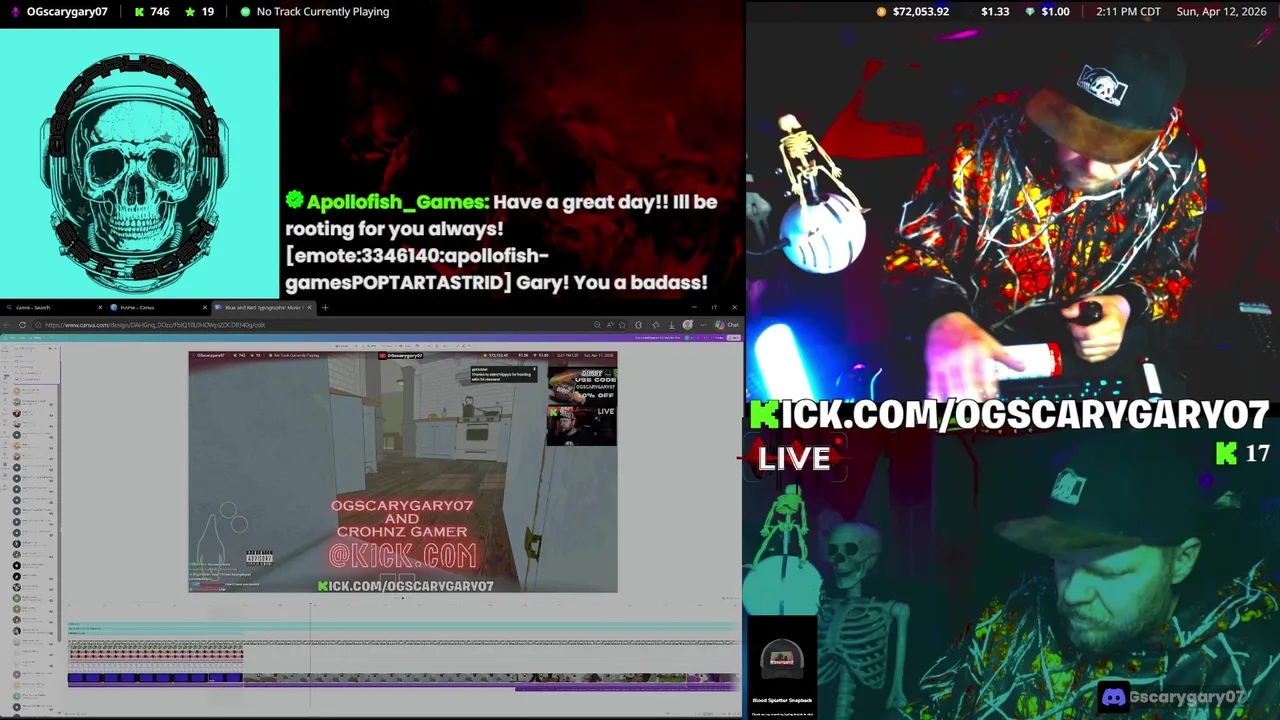The width and height of the screenshot is (1280, 720).
Task: Click the skull astronaut logo image
Action: click(139, 163)
